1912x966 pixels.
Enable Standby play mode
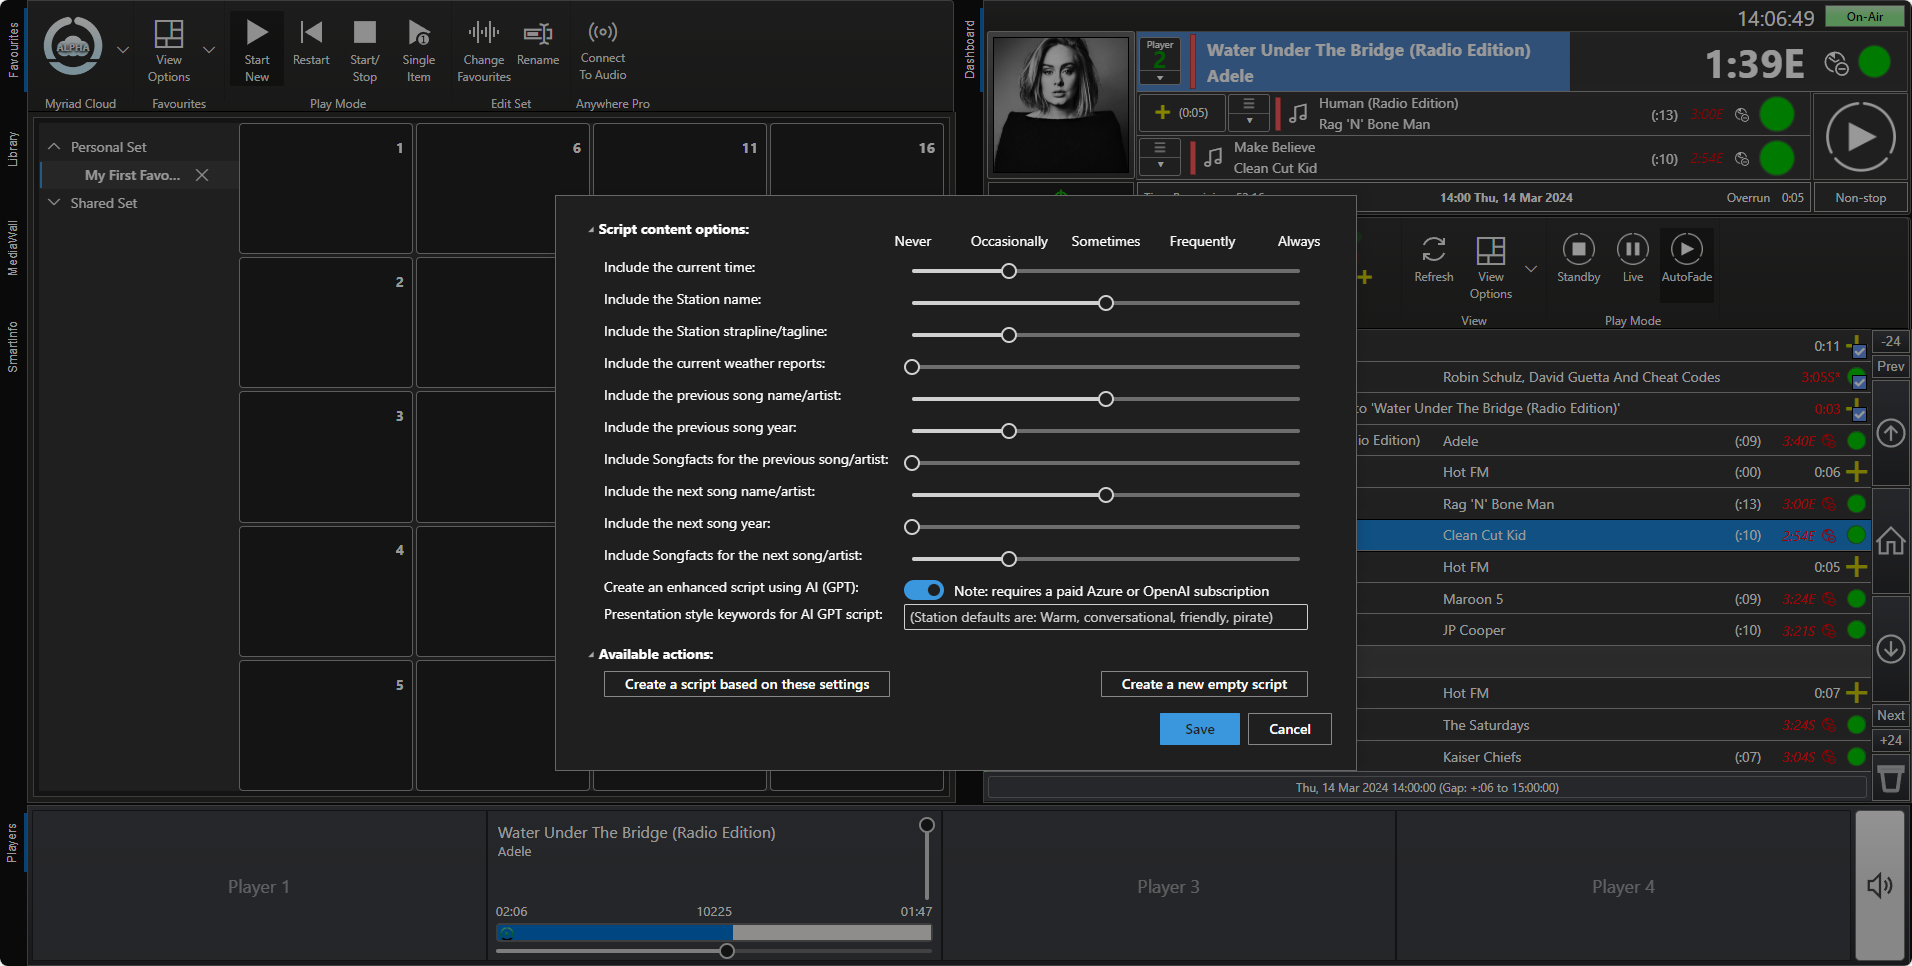coord(1577,258)
